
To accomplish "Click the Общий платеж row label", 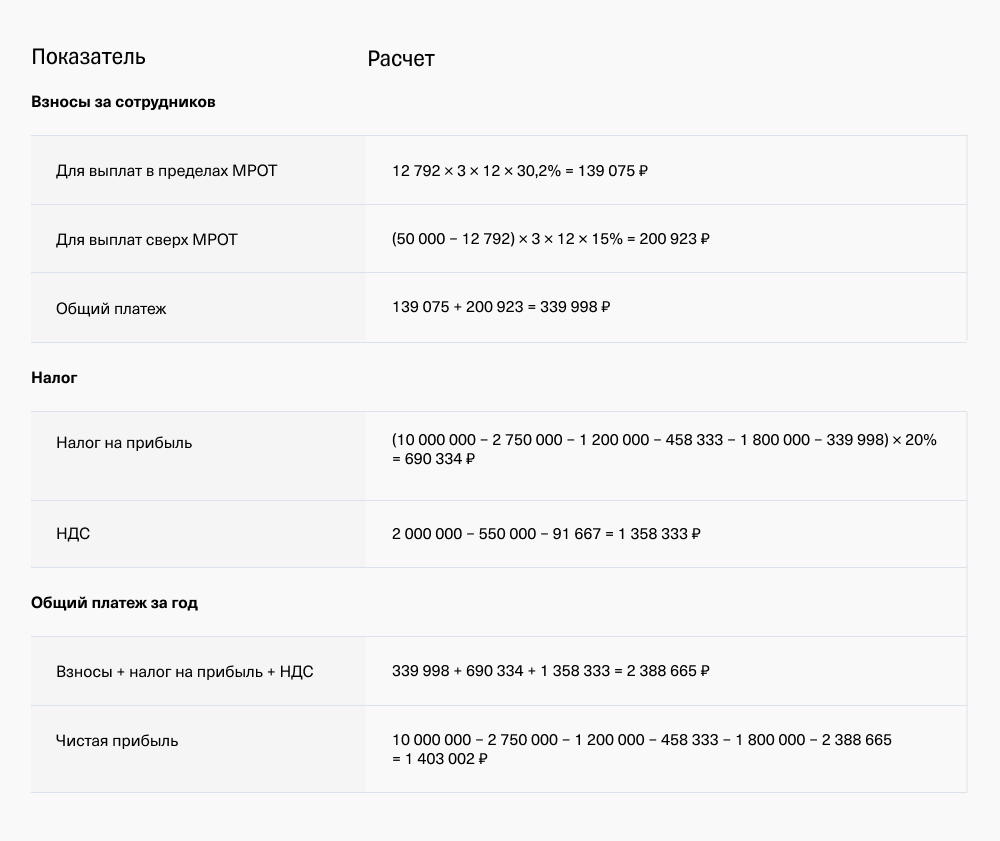I will click(111, 309).
